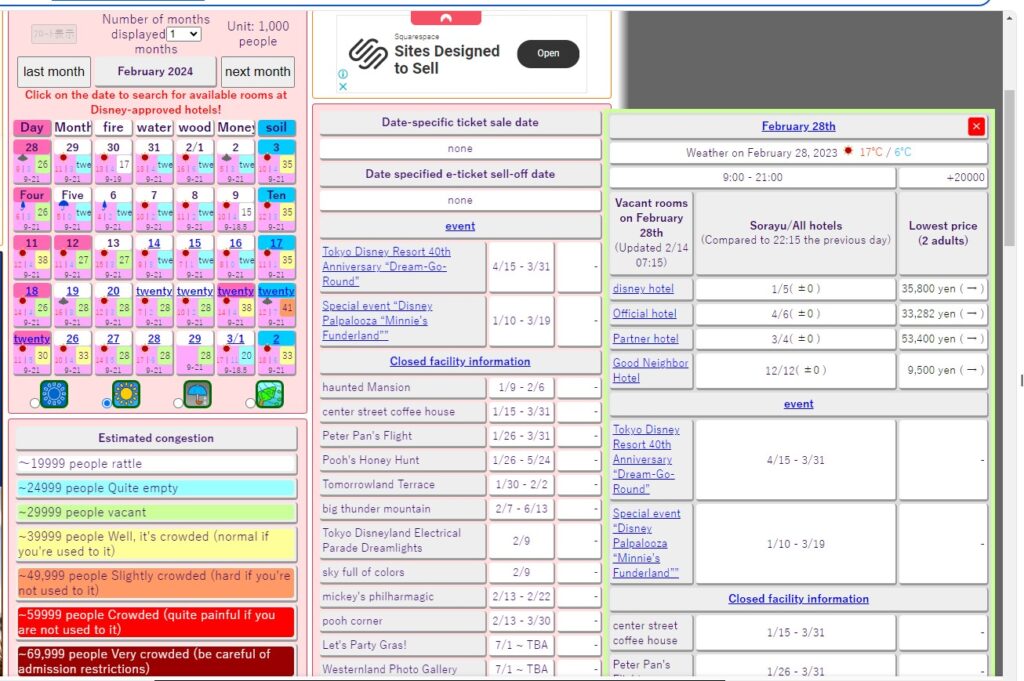Click the green windy tree icon
This screenshot has width=1024, height=681.
tap(270, 394)
